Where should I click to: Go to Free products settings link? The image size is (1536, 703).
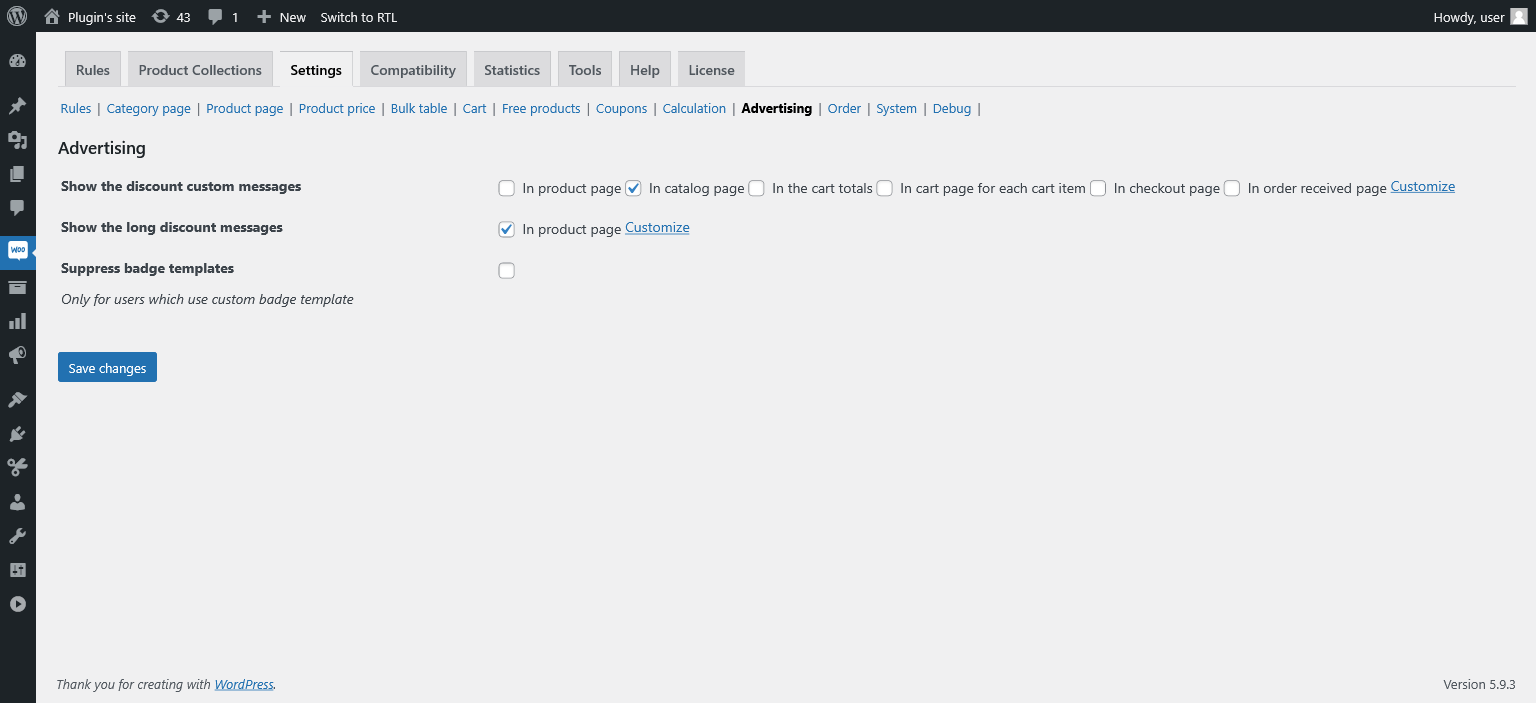pyautogui.click(x=541, y=108)
